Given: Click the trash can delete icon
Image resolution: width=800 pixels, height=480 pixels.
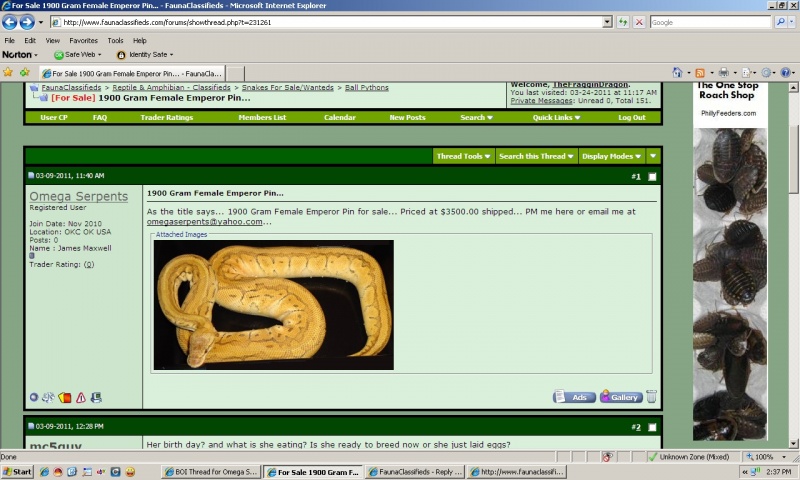Looking at the screenshot, I should pyautogui.click(x=652, y=396).
